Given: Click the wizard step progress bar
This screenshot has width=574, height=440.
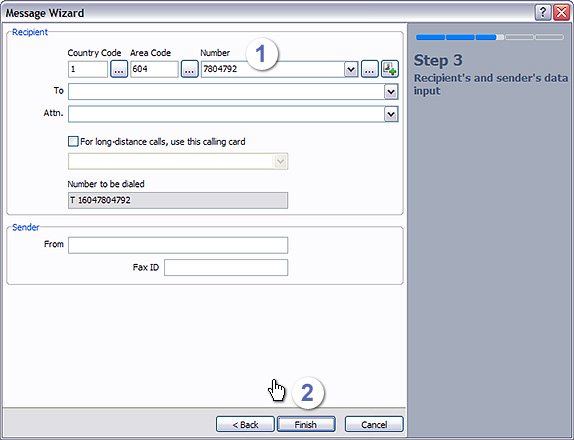Looking at the screenshot, I should pyautogui.click(x=489, y=37).
